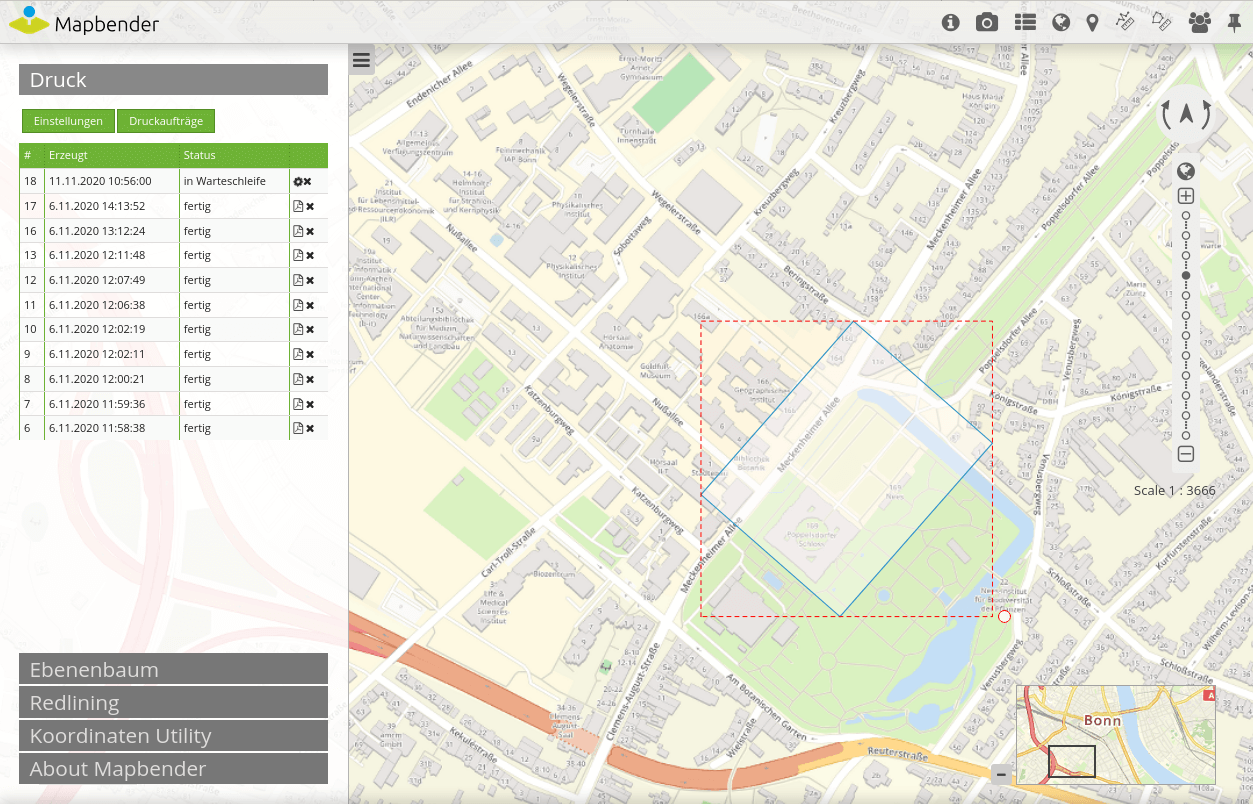Screen dimensions: 1253x804
Task: Expand the Redlining accordion section
Action: pyautogui.click(x=173, y=703)
